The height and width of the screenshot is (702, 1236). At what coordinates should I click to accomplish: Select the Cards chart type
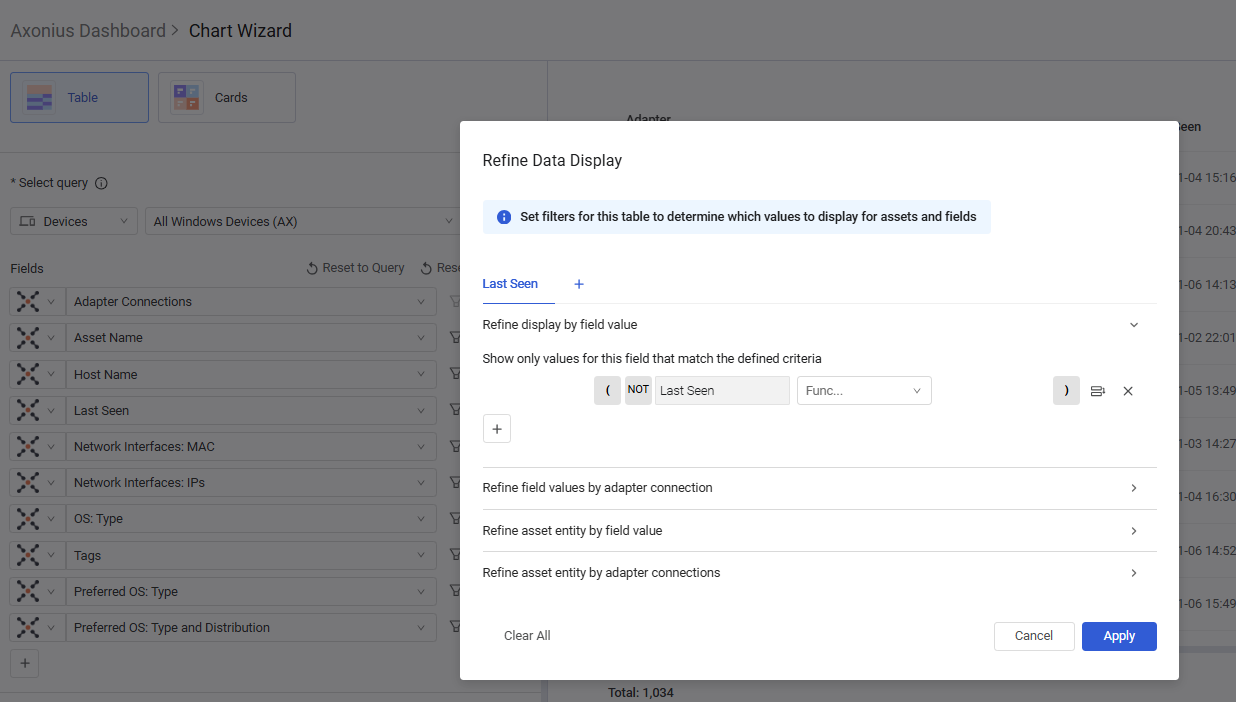pyautogui.click(x=227, y=97)
